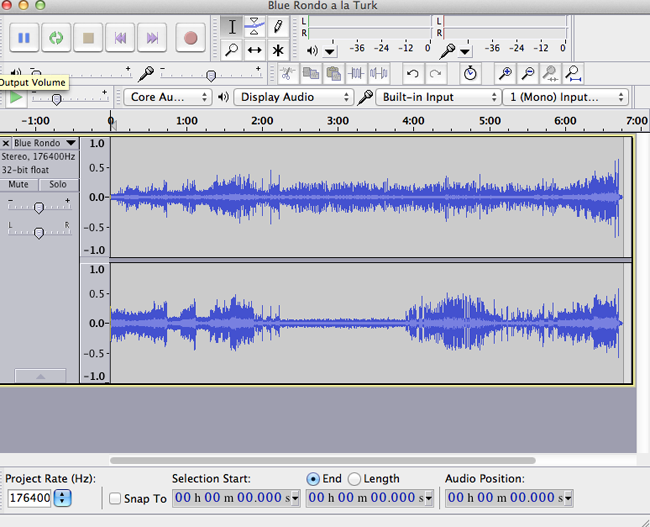This screenshot has width=650, height=527.
Task: Click the Cut scissors icon
Action: pyautogui.click(x=287, y=73)
